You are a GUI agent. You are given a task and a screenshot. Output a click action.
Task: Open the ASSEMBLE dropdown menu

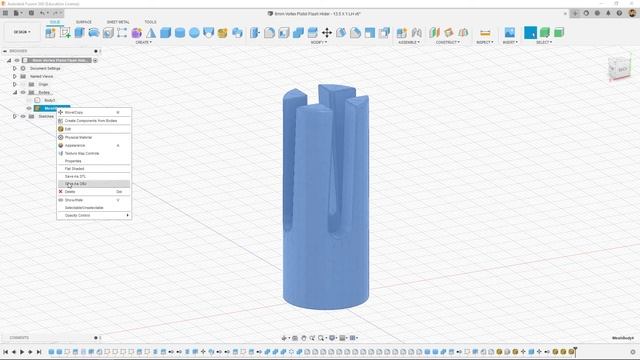point(409,42)
